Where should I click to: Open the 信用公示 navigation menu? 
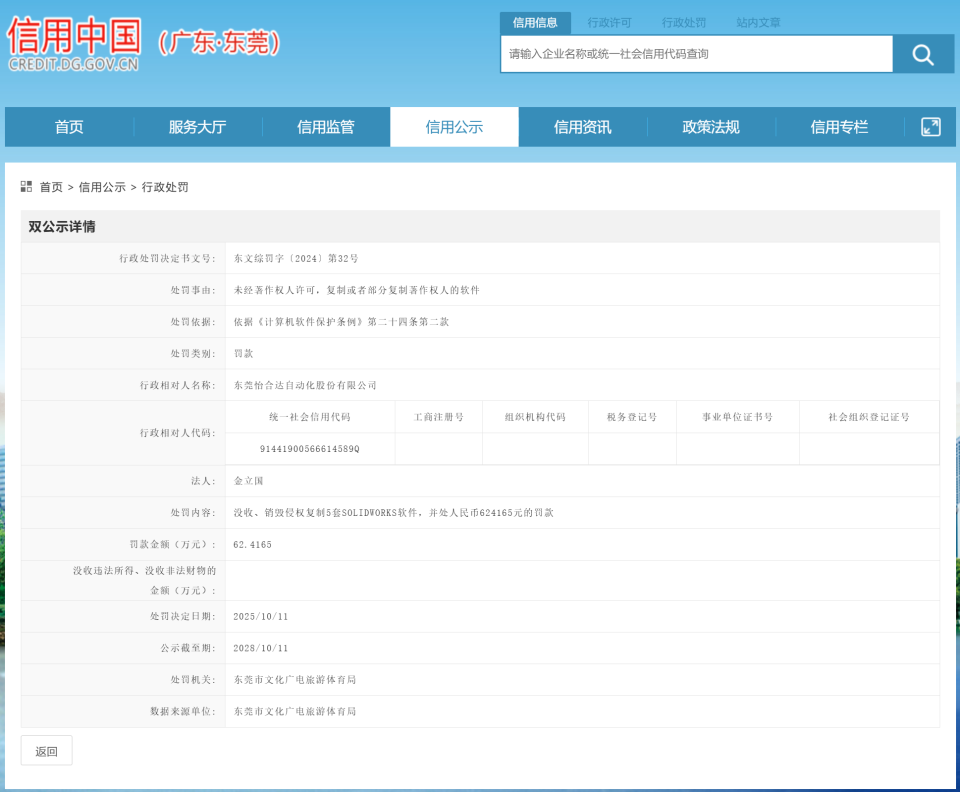pos(454,127)
